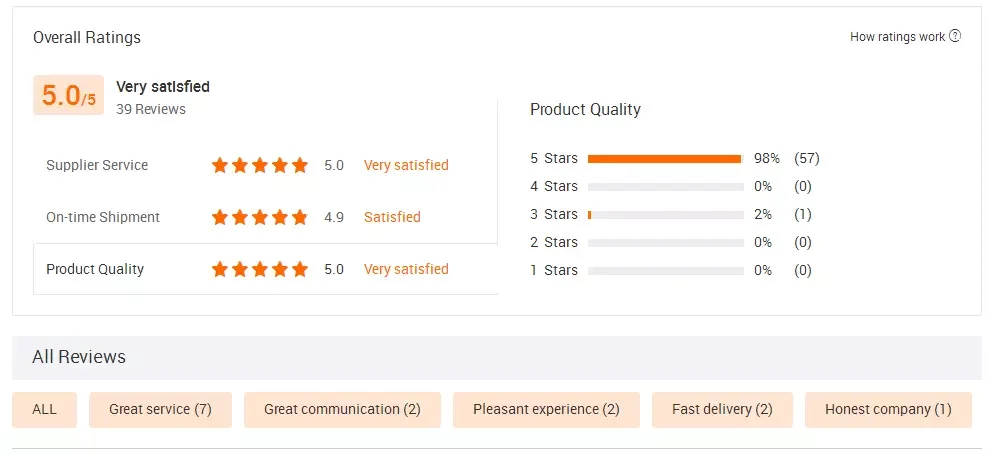988x456 pixels.
Task: Filter by Great service (7) tag
Action: tap(160, 409)
